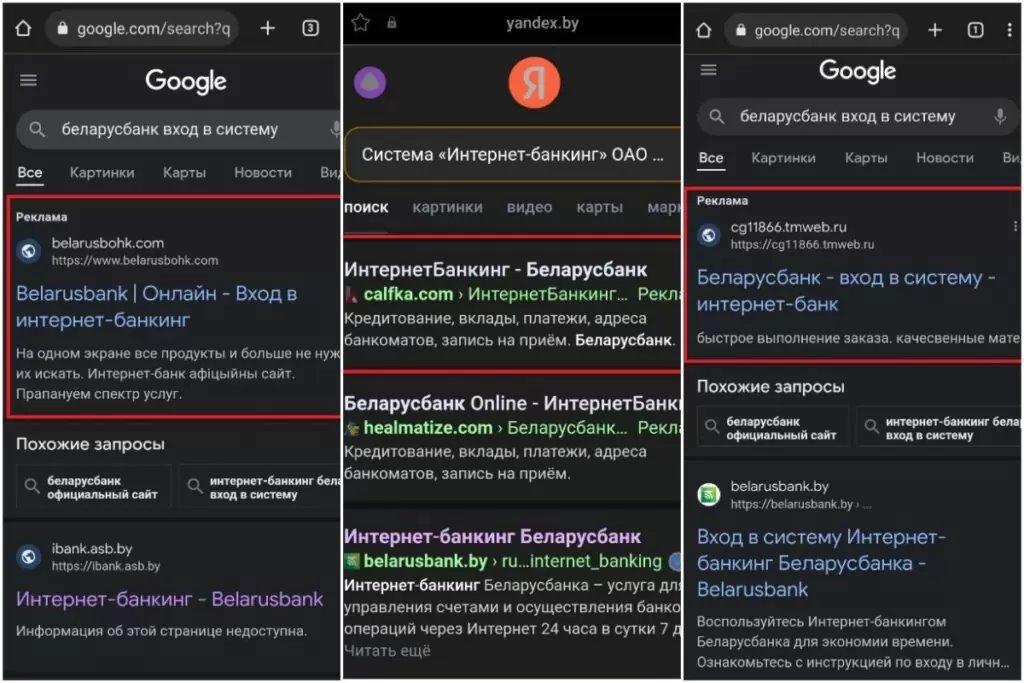This screenshot has height=683, width=1024.
Task: Click the globe favicon next to belarusbohk.com
Action: 30,251
